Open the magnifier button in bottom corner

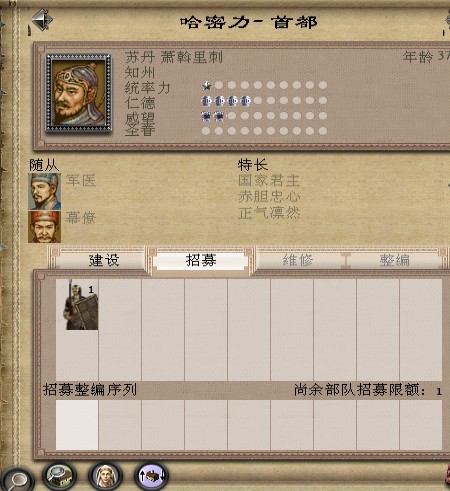point(17,480)
